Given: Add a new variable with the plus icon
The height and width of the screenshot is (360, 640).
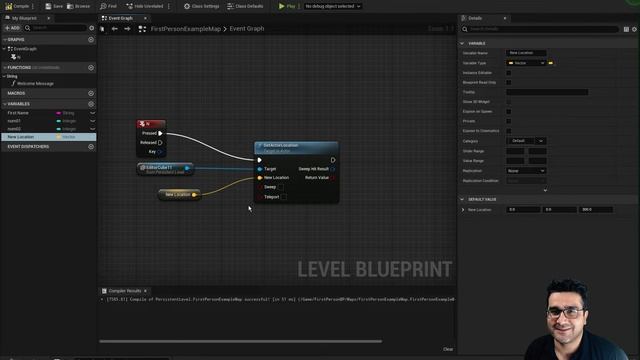Looking at the screenshot, I should (91, 104).
